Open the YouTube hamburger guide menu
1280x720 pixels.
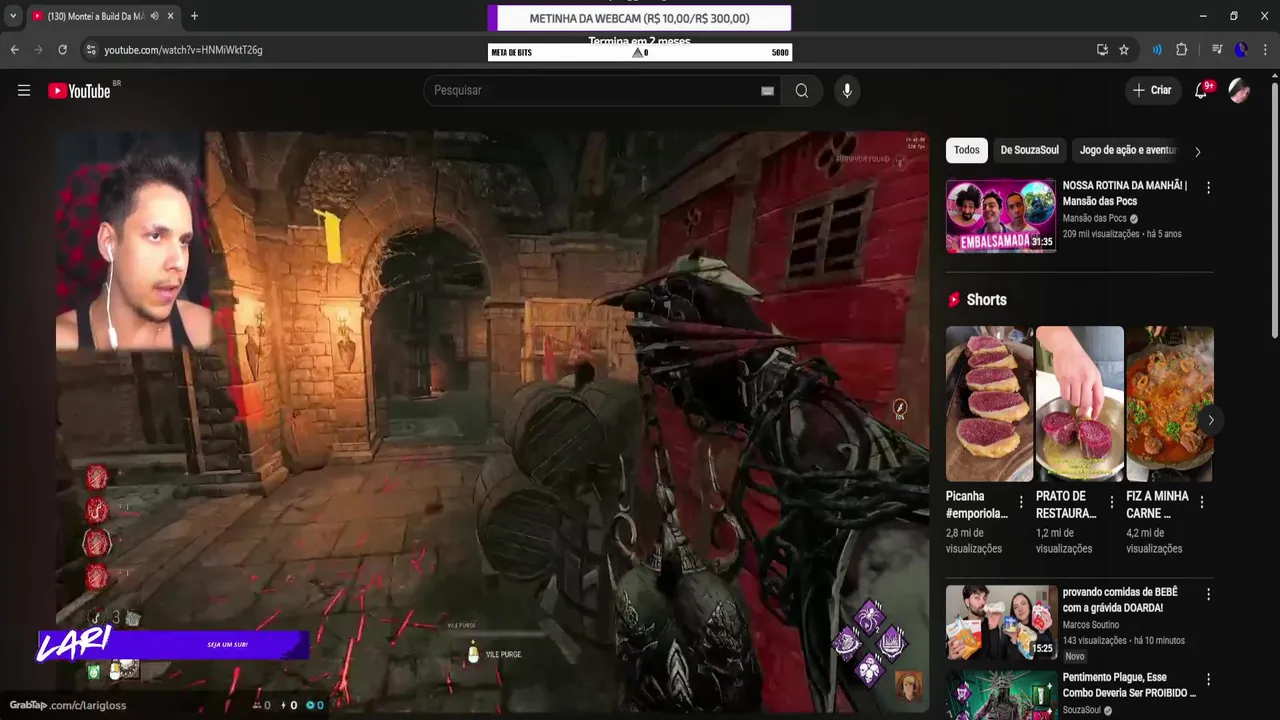(24, 90)
